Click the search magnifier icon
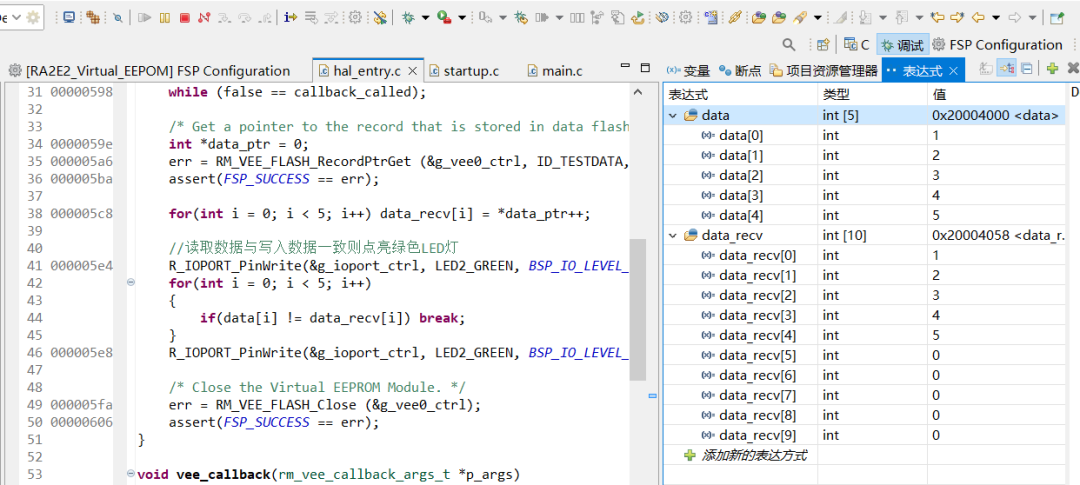Image resolution: width=1080 pixels, height=485 pixels. click(x=789, y=45)
